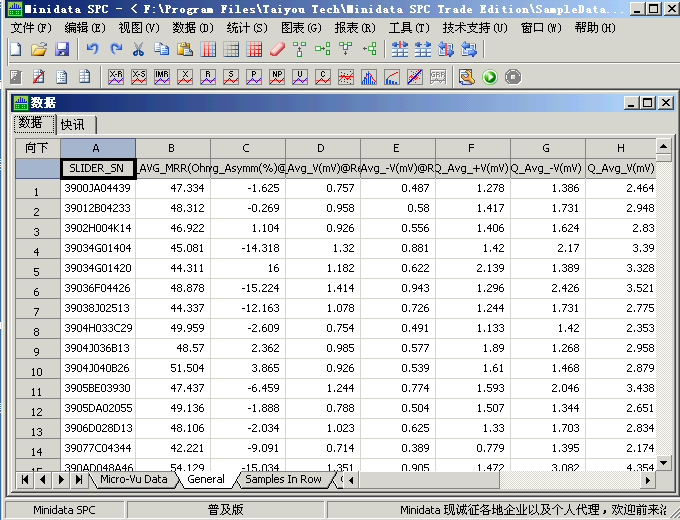Select column H header
The width and height of the screenshot is (680, 520).
click(621, 148)
